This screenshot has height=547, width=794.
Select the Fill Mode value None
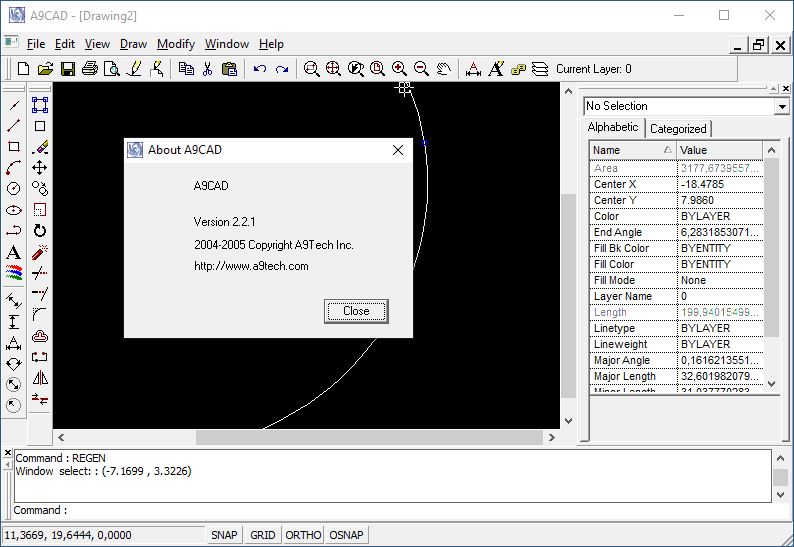(x=720, y=280)
